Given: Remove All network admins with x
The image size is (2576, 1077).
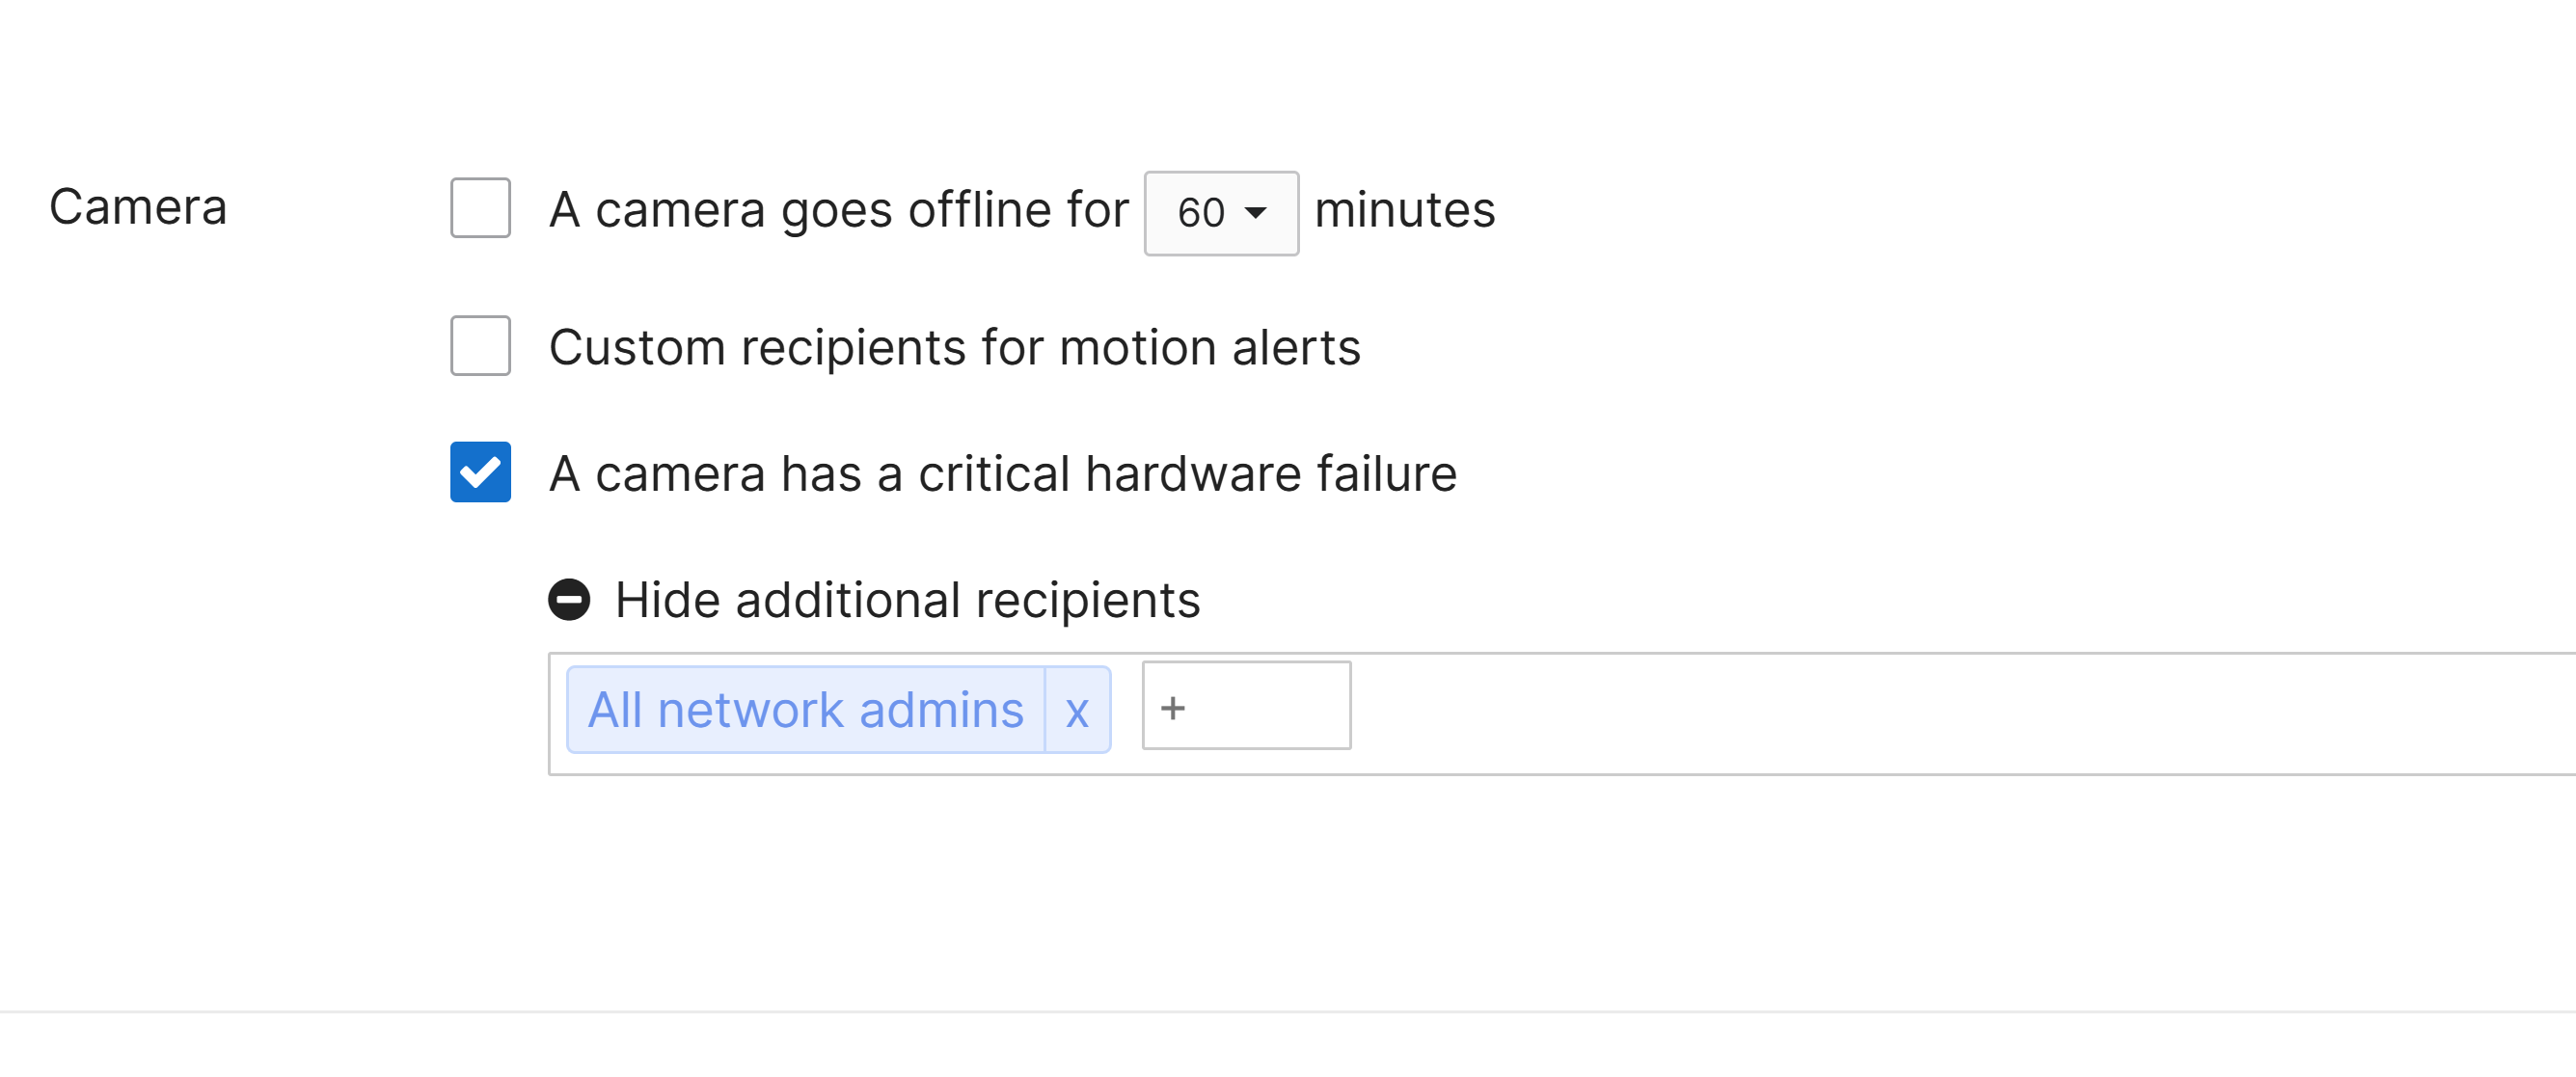Looking at the screenshot, I should click(1077, 710).
